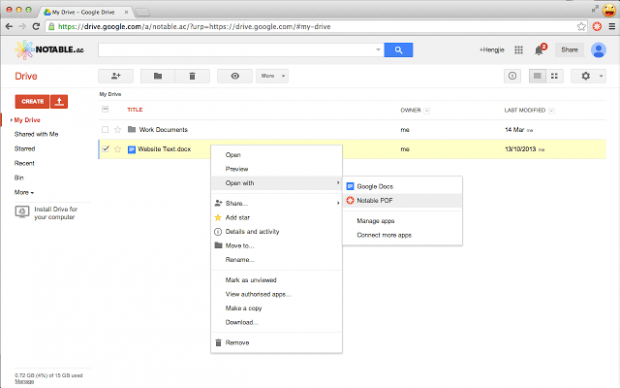Open the More dropdown in toolbar
This screenshot has width=620, height=388.
(272, 76)
